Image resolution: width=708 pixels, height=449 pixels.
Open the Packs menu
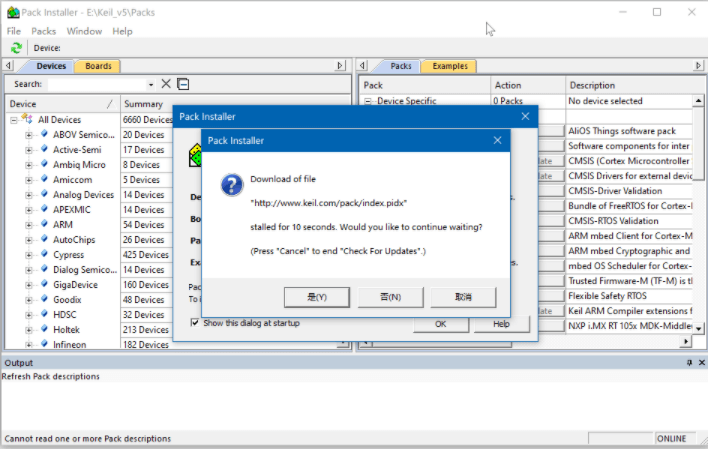[x=43, y=31]
